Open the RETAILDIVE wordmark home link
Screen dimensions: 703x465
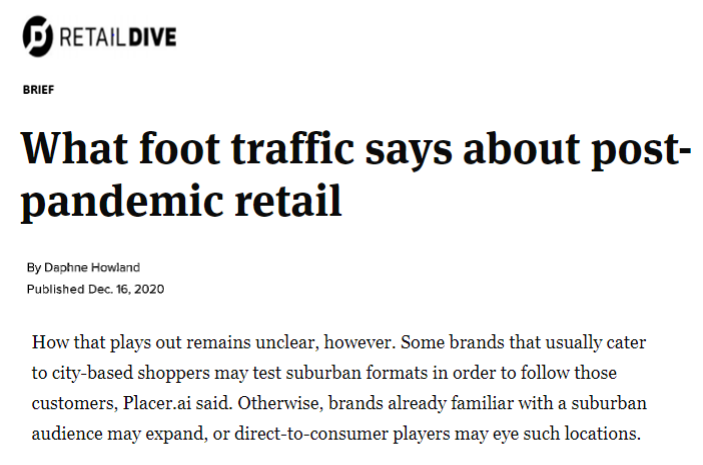click(118, 37)
